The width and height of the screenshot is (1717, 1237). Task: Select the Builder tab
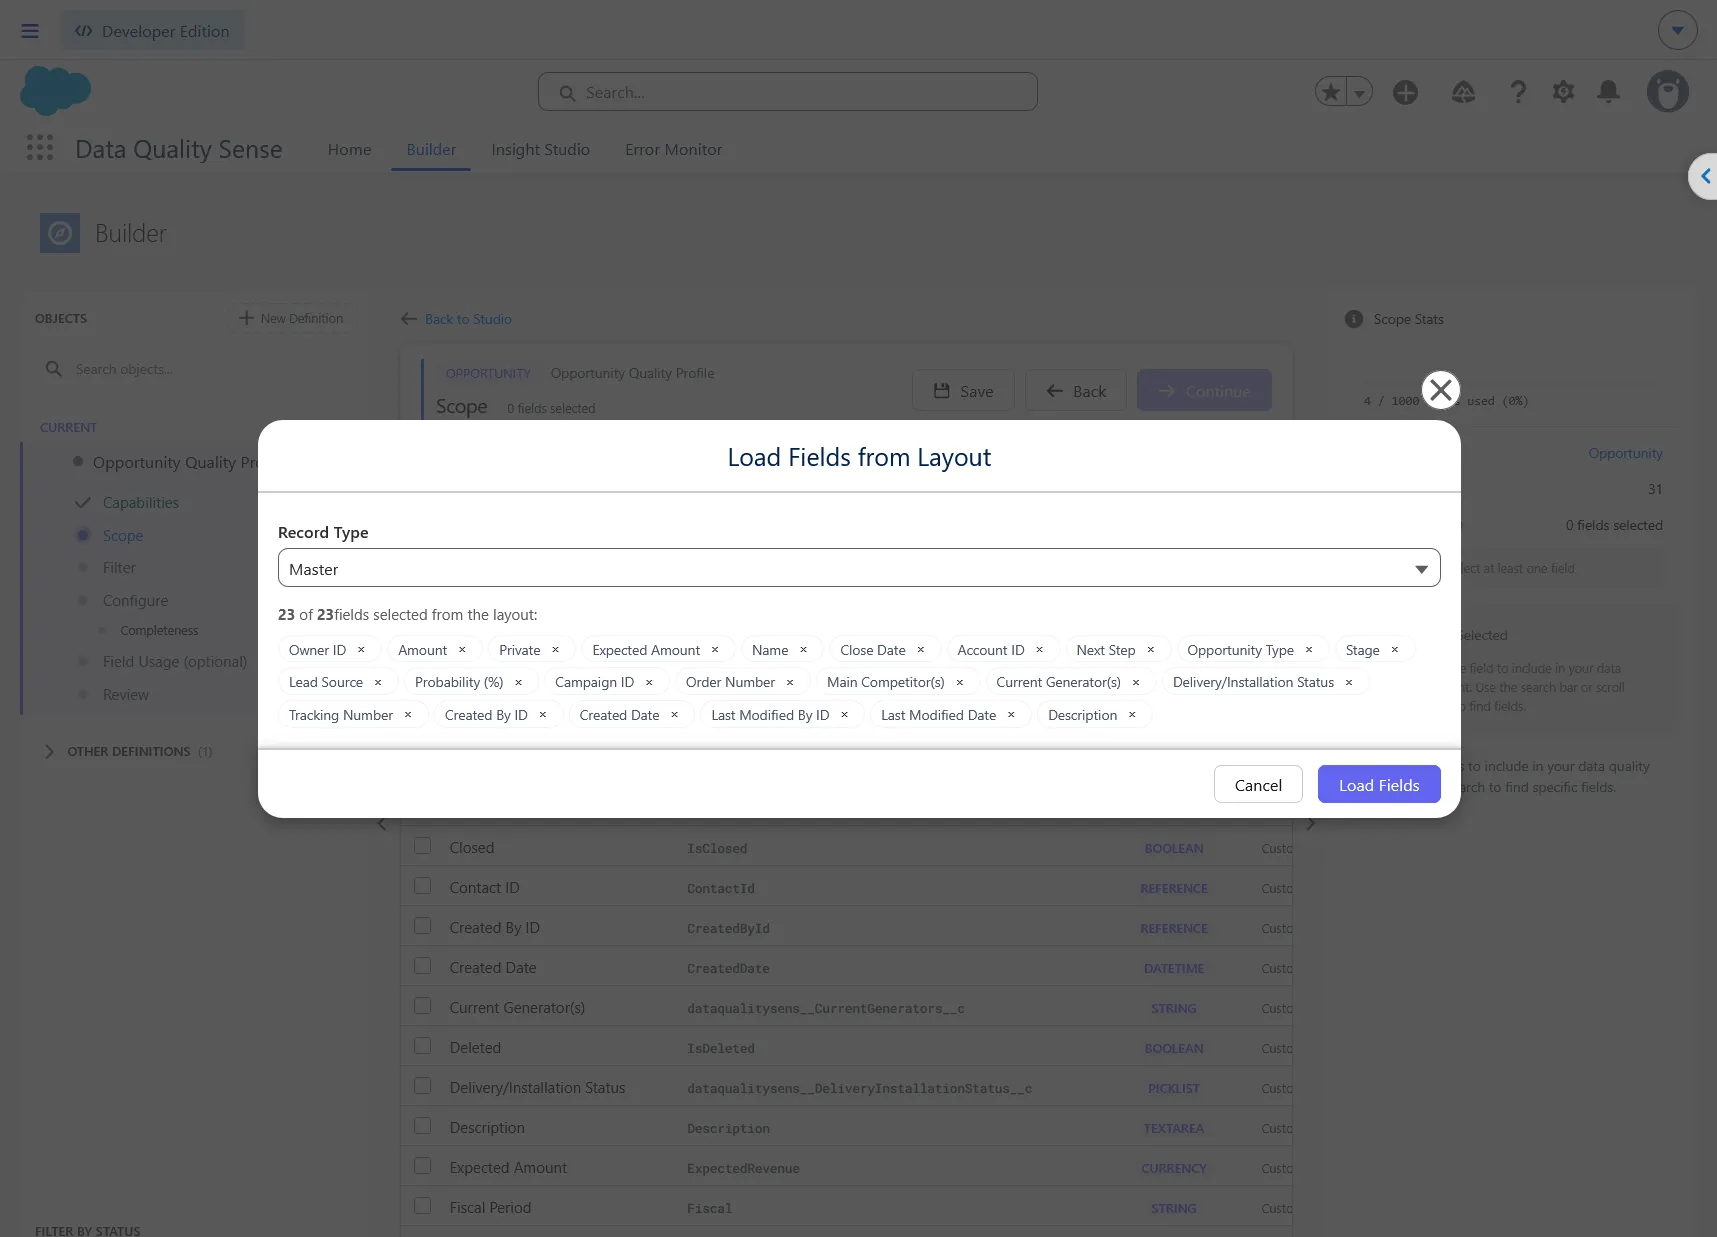coord(431,149)
